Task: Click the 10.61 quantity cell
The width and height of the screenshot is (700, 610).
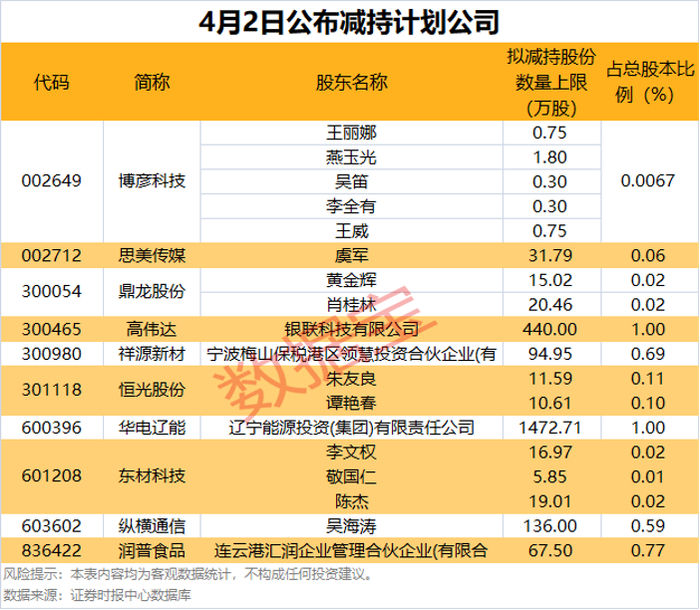Action: (x=550, y=403)
